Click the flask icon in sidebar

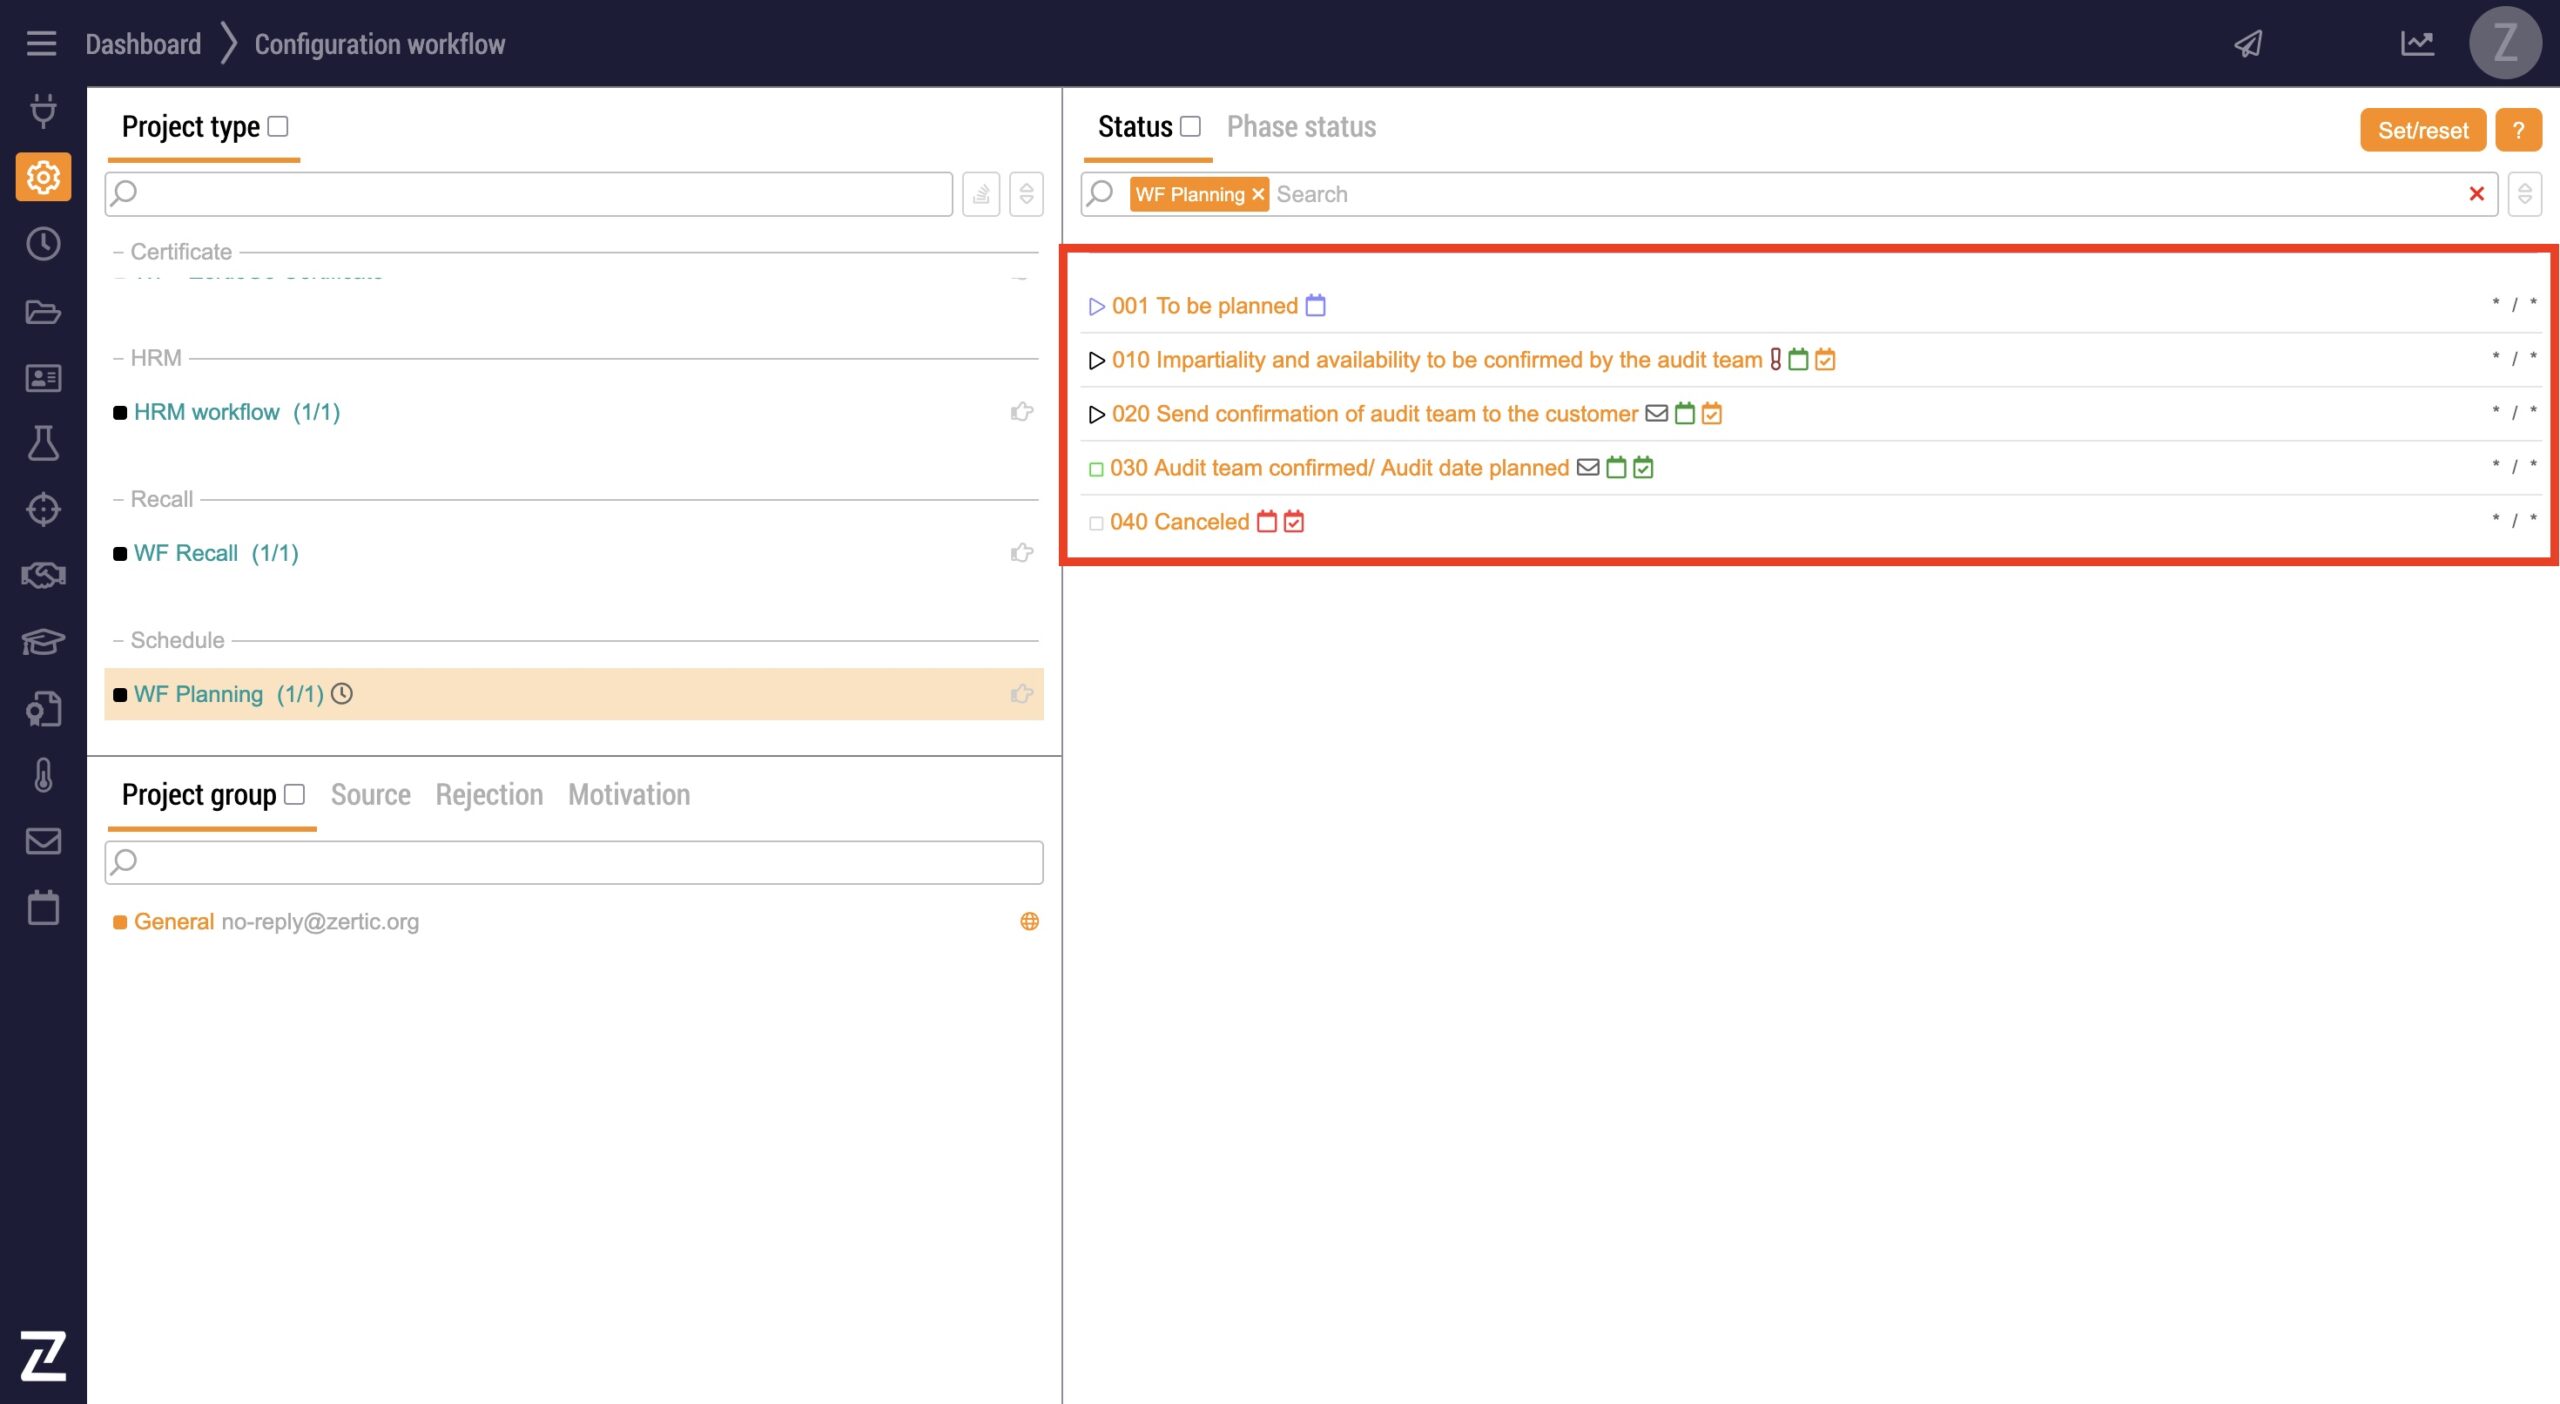(43, 443)
